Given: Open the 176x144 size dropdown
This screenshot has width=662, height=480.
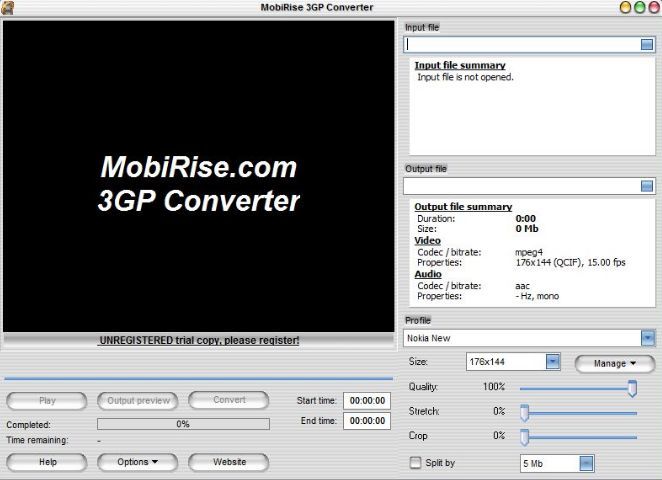Looking at the screenshot, I should pos(552,362).
